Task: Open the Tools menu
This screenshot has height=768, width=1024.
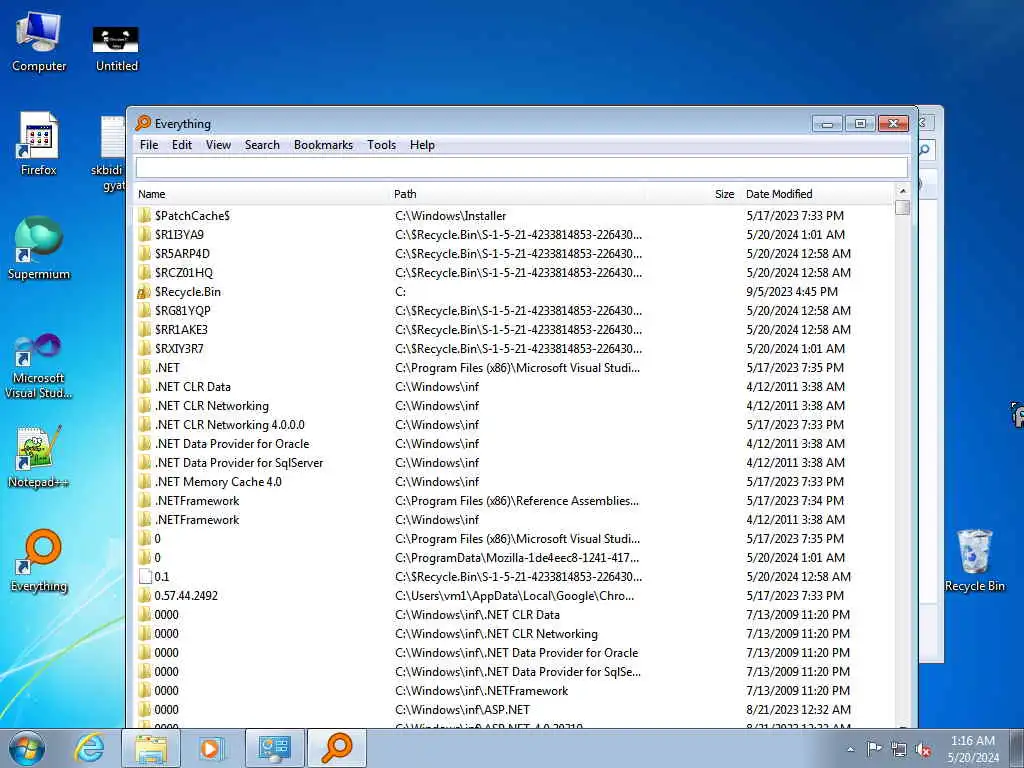Action: pyautogui.click(x=381, y=145)
